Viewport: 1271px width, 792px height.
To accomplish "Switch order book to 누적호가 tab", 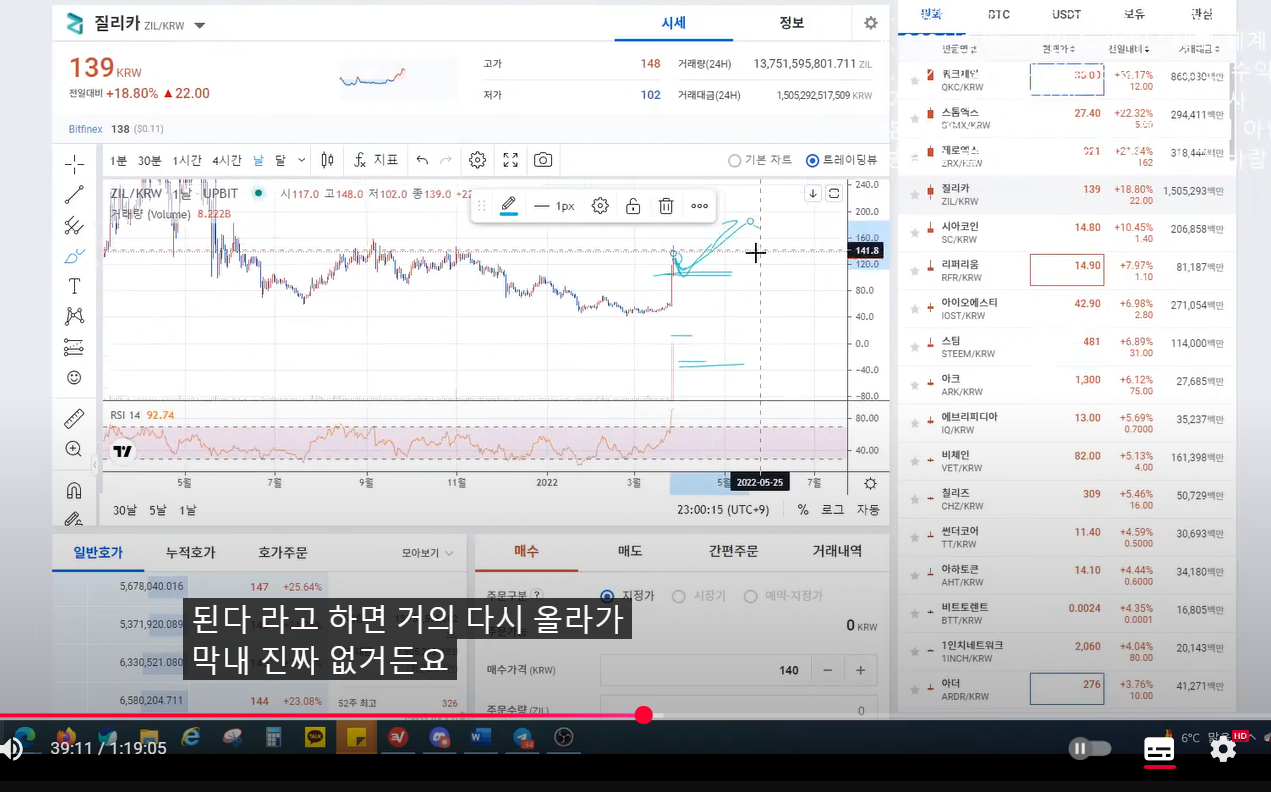I will (190, 552).
